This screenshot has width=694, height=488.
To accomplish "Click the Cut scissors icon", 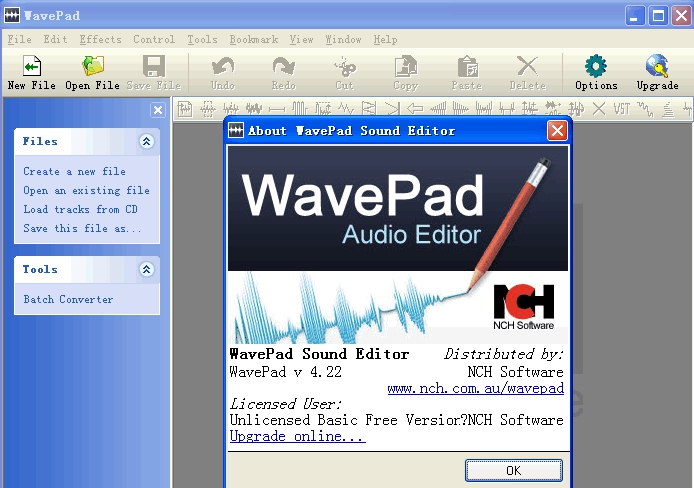I will point(345,66).
